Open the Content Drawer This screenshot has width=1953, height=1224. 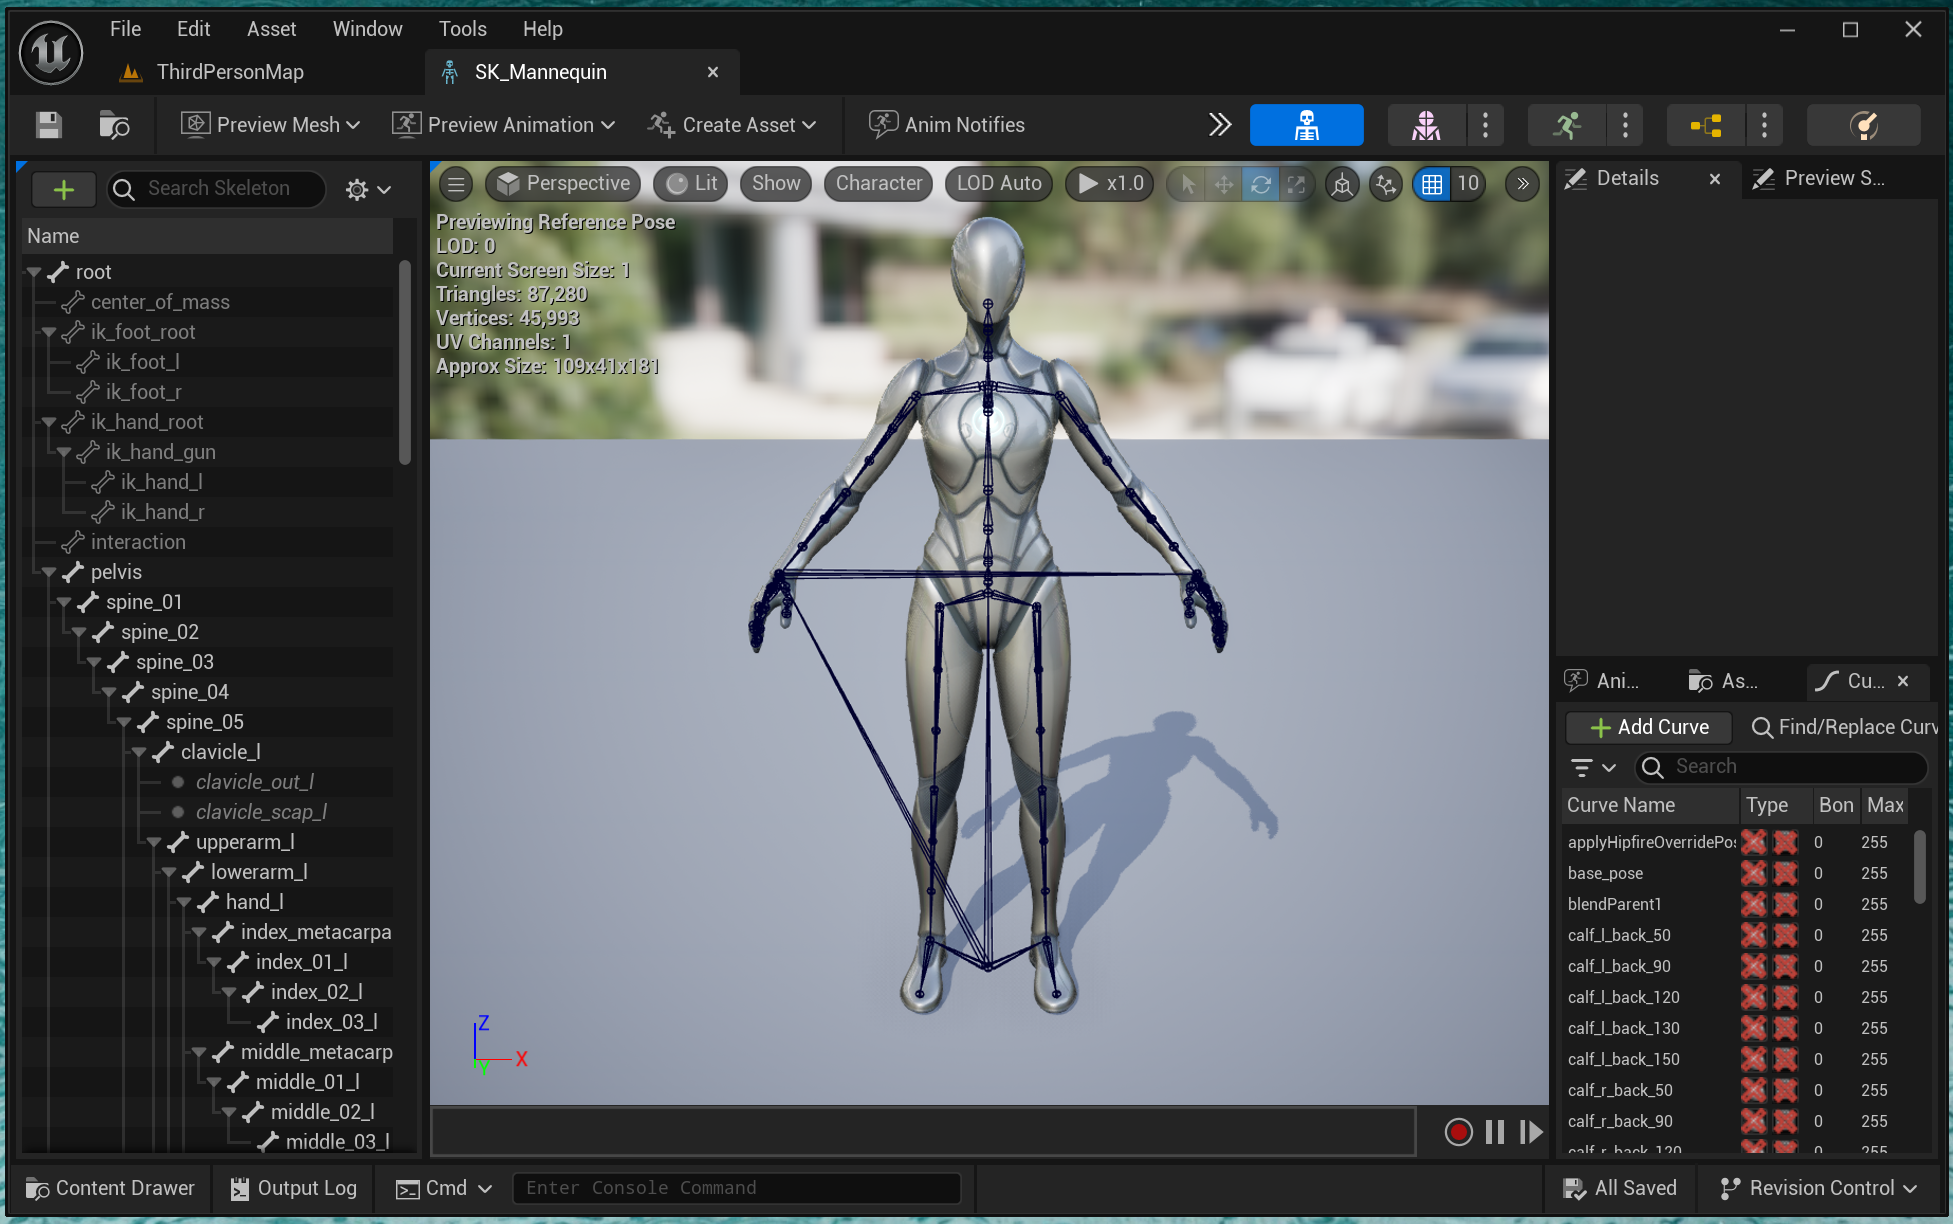click(110, 1188)
